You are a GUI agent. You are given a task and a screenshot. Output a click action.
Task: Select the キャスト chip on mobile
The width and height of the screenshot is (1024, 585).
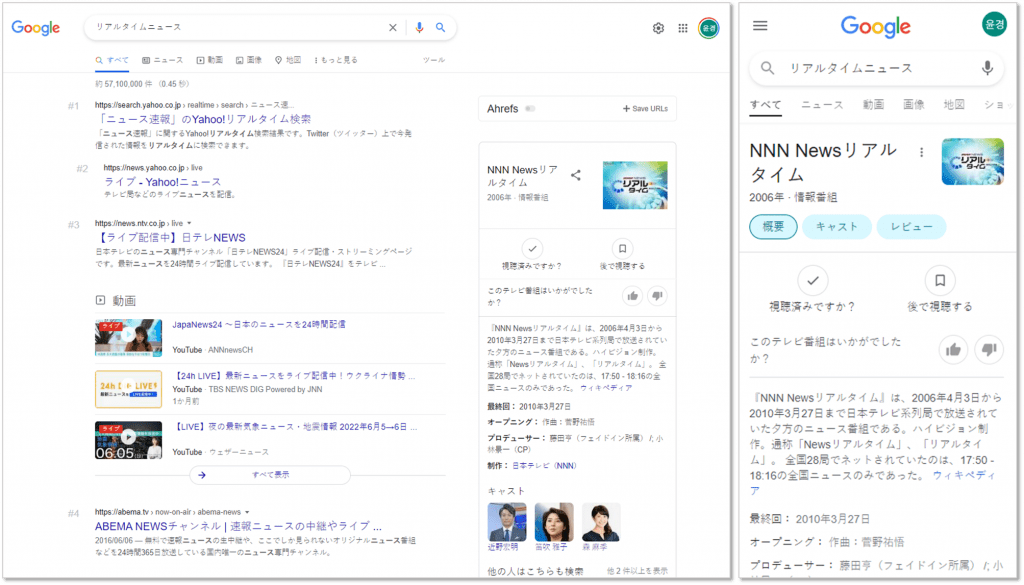837,227
